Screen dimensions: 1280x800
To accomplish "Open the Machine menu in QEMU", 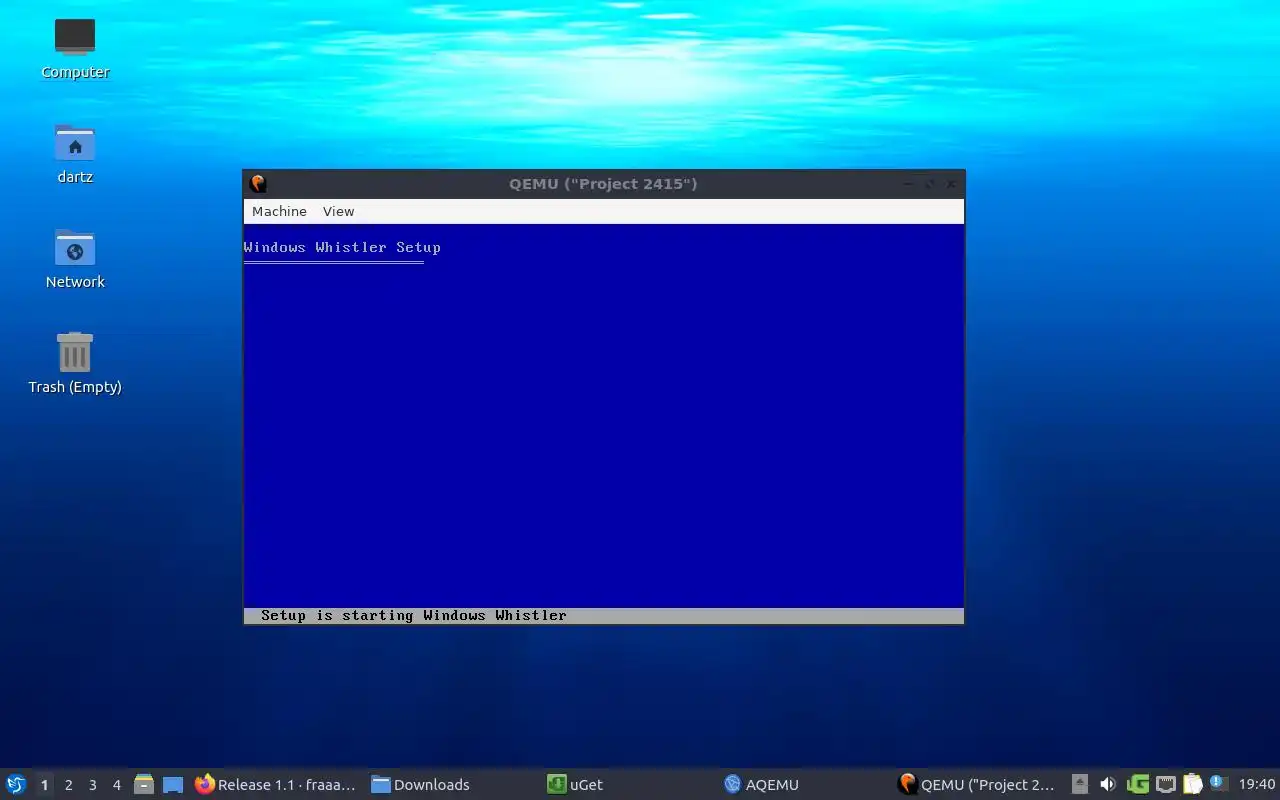I will point(279,211).
